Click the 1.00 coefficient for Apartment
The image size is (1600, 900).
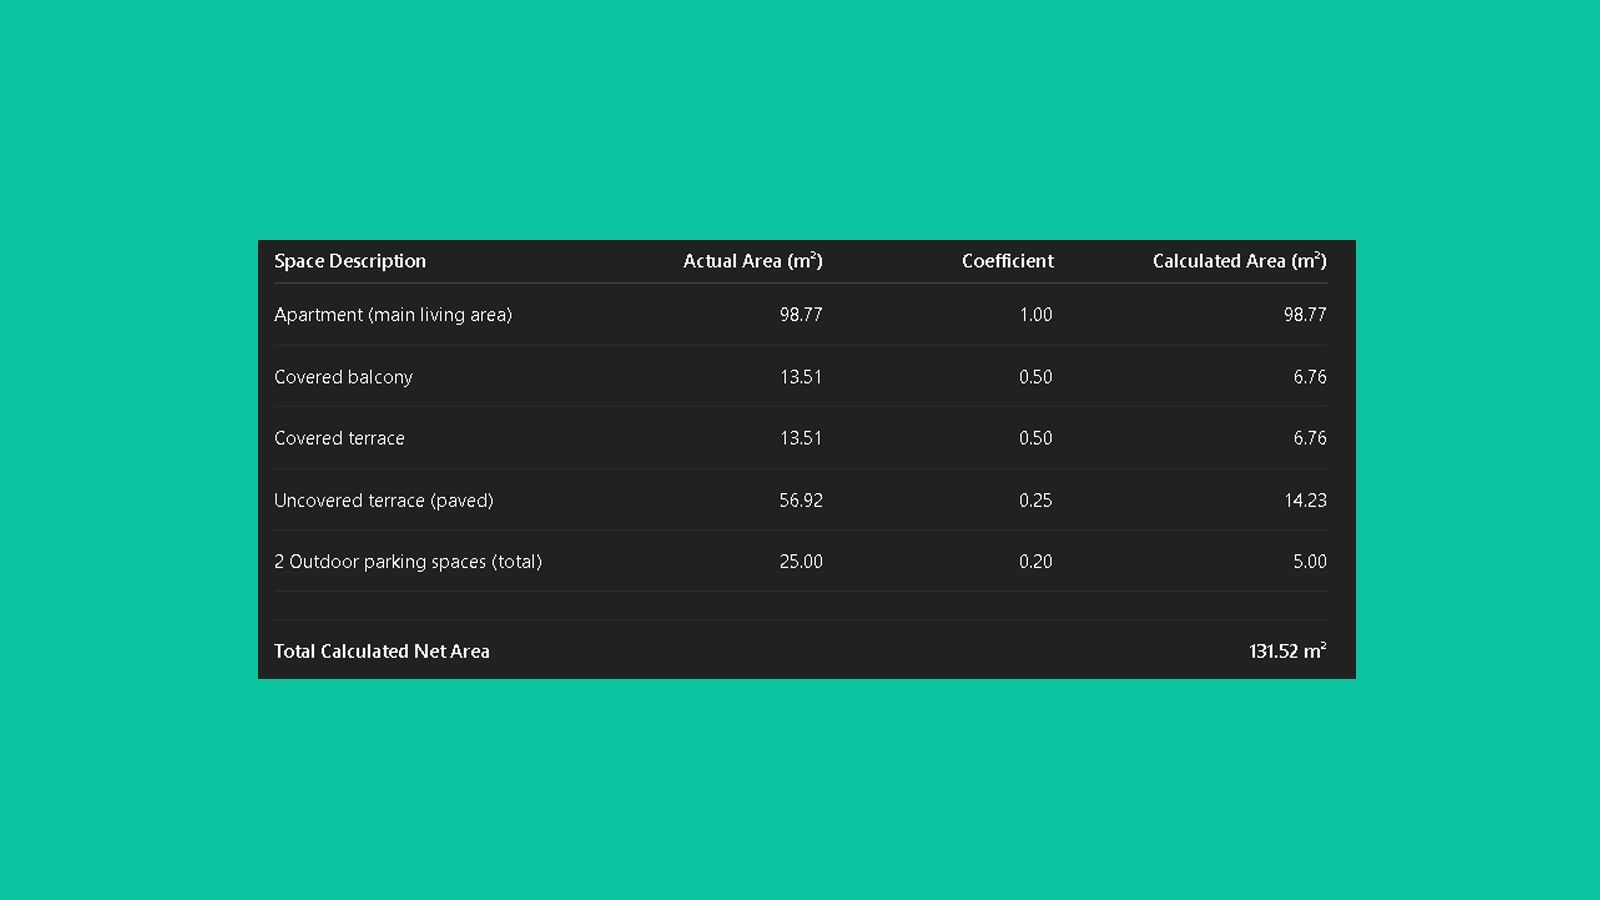1035,315
